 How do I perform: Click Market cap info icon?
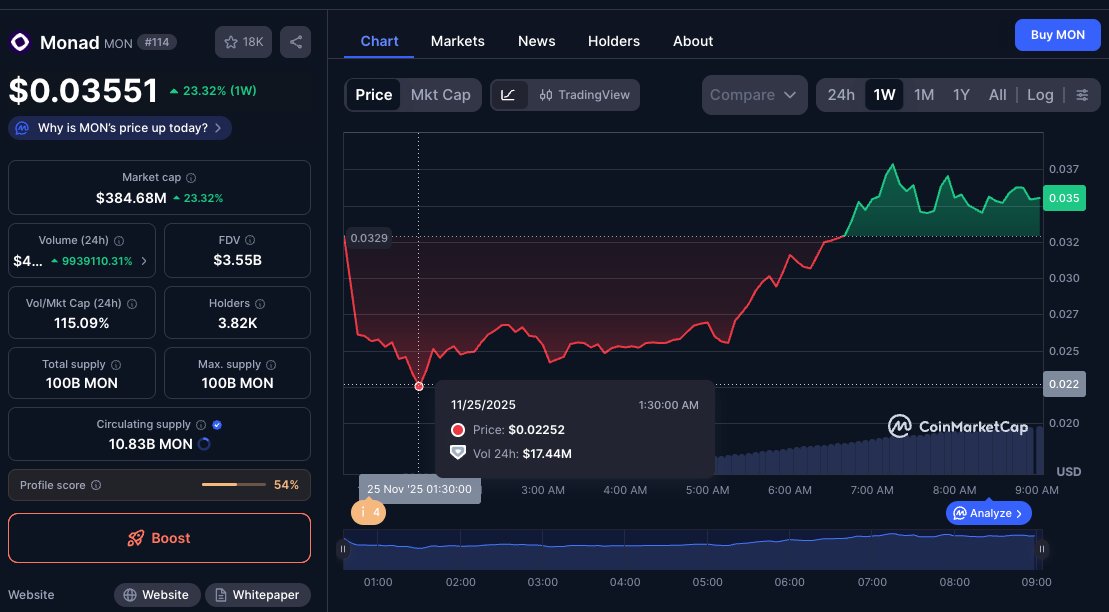pos(191,178)
